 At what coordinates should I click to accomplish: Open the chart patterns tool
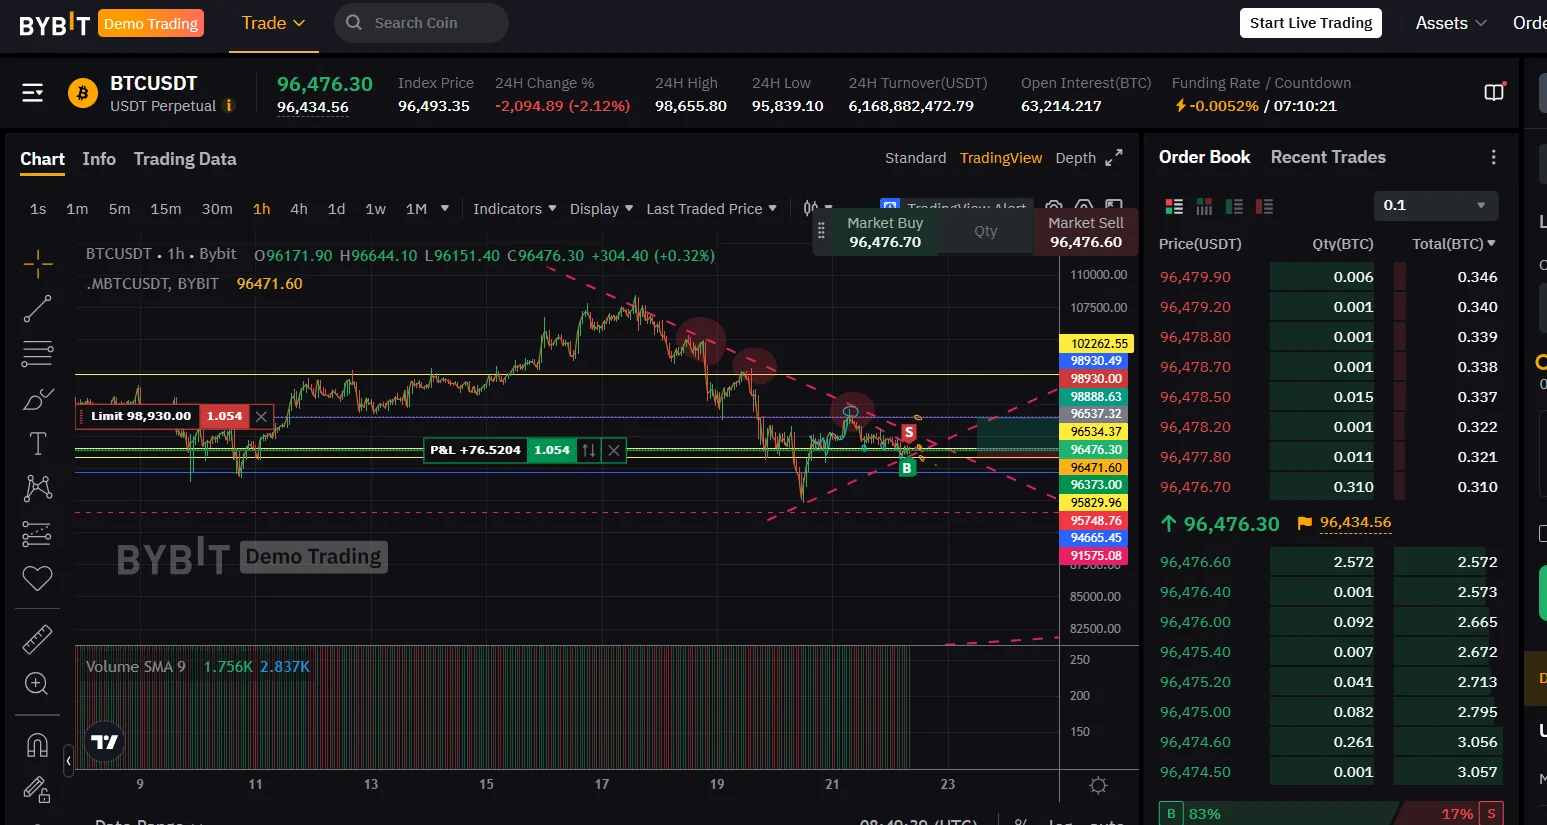point(38,488)
